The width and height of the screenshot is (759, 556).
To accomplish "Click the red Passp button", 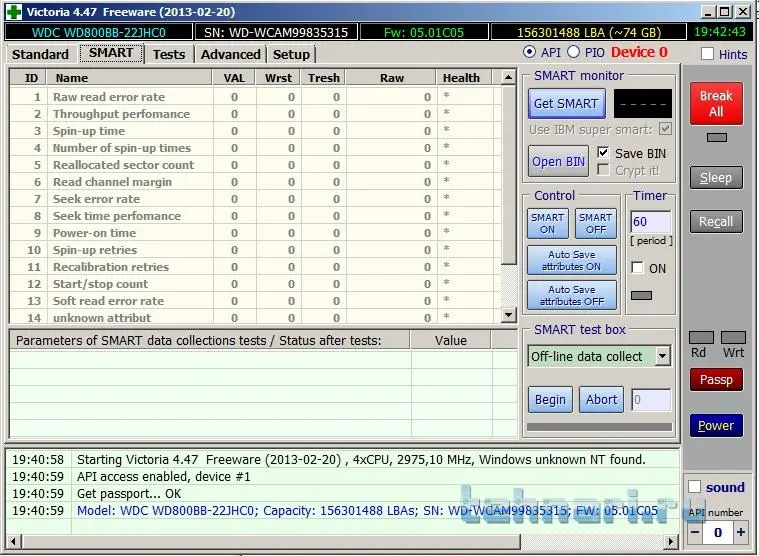I will (716, 380).
